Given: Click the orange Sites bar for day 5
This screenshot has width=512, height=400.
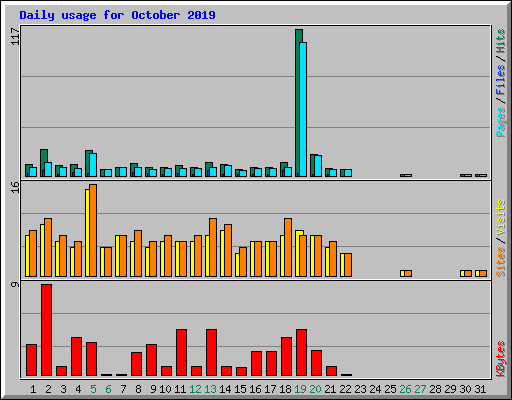Looking at the screenshot, I should pyautogui.click(x=93, y=230).
